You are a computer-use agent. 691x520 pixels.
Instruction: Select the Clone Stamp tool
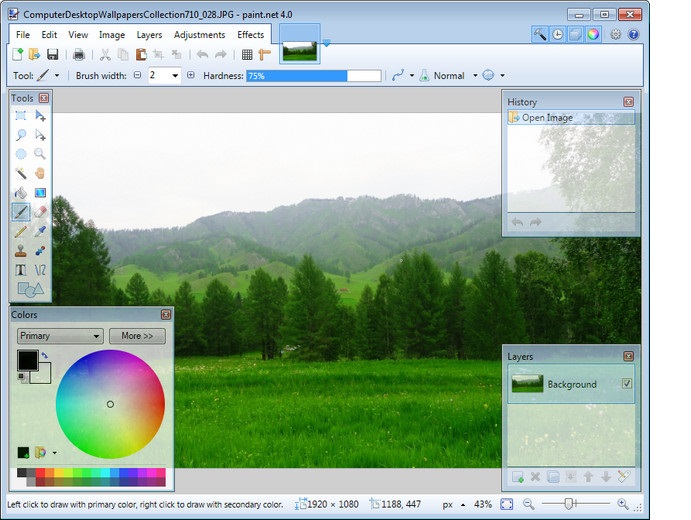(21, 251)
